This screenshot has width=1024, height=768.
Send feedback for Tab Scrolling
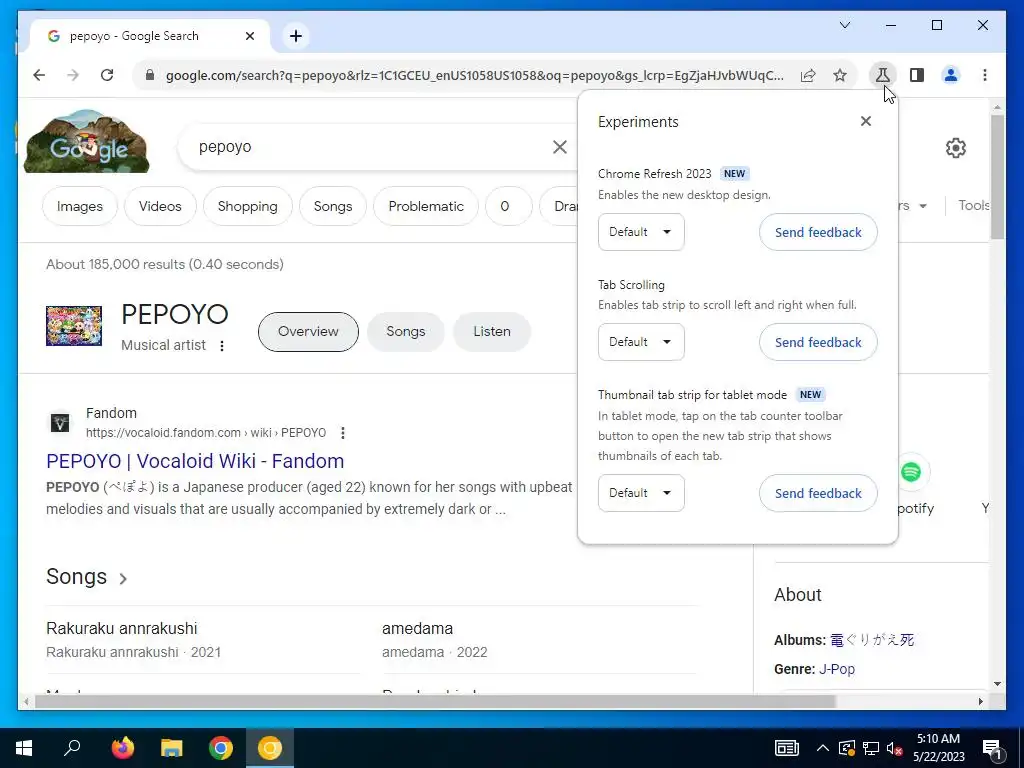pos(818,342)
